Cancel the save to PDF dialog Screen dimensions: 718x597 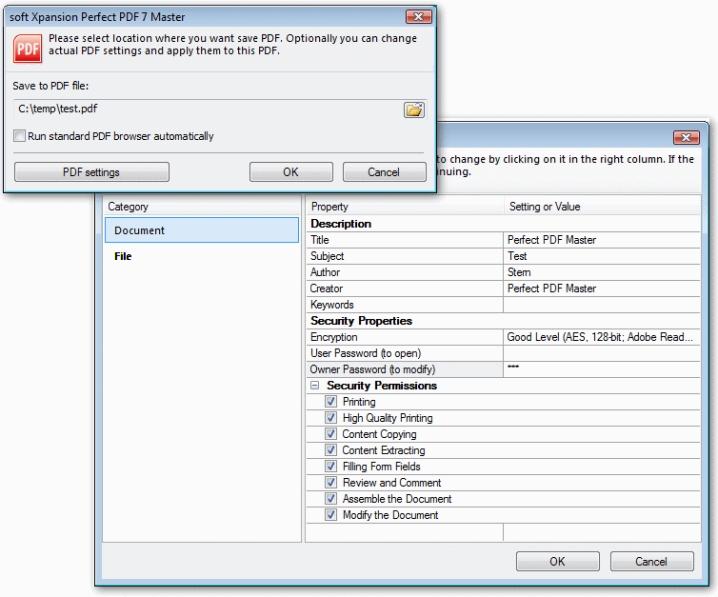pos(384,172)
